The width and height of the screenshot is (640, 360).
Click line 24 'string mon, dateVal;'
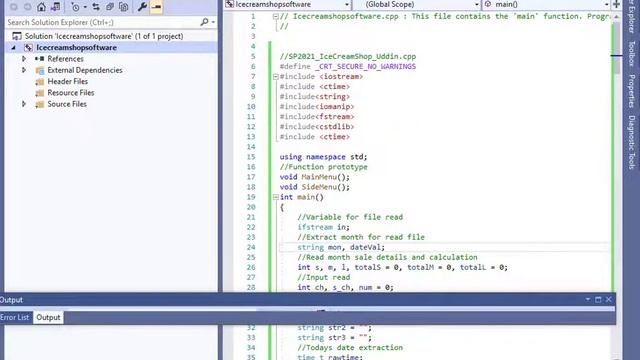click(341, 247)
